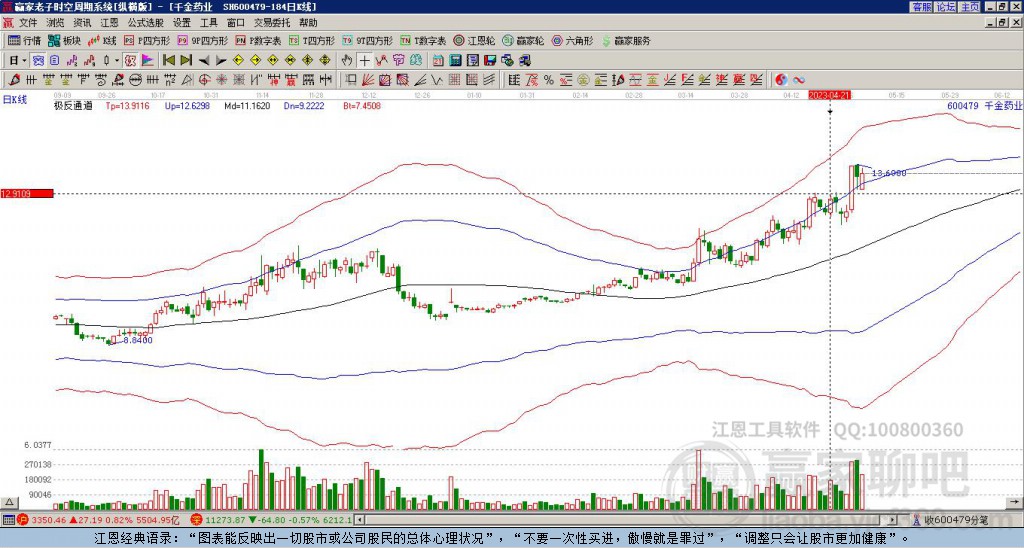Image resolution: width=1024 pixels, height=548 pixels.
Task: Click the red 12.9109 price marker
Action: [27, 193]
